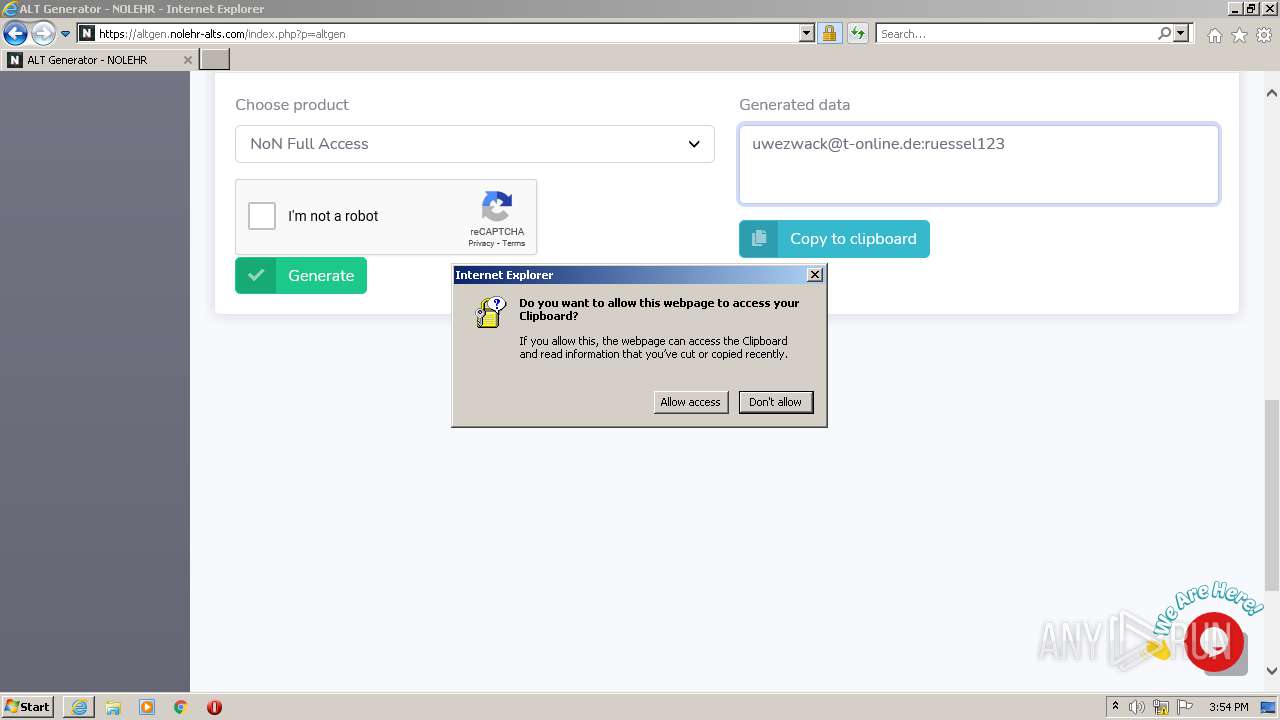Go forward with the browser Forward arrow
This screenshot has height=720, width=1280.
click(x=43, y=34)
